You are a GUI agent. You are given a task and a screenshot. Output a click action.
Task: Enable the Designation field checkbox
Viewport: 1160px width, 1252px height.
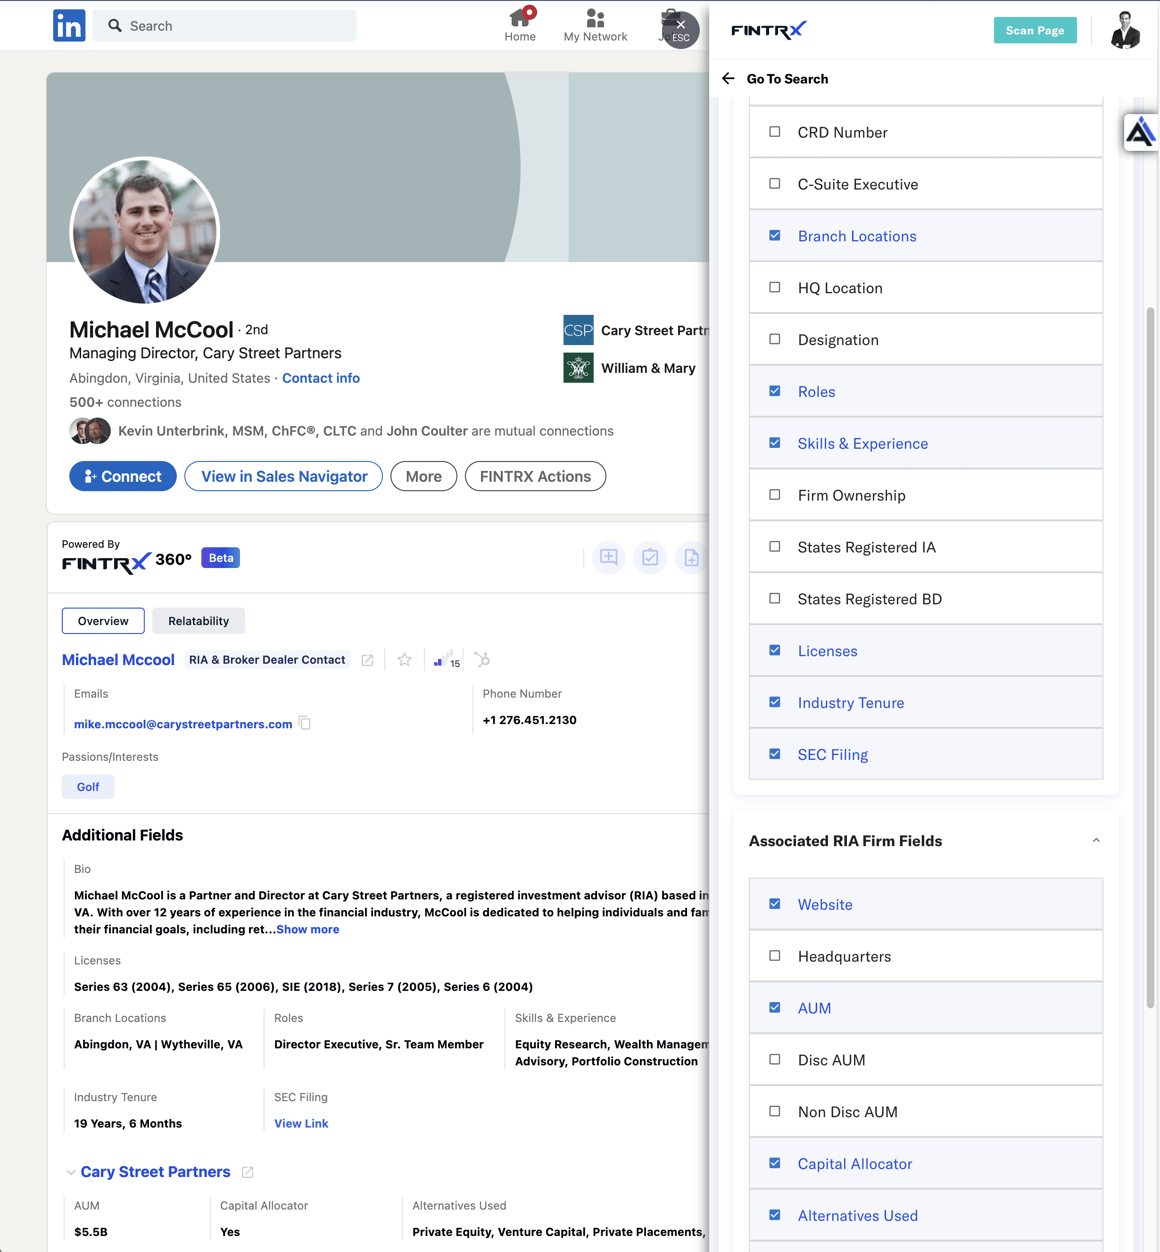[x=775, y=340]
